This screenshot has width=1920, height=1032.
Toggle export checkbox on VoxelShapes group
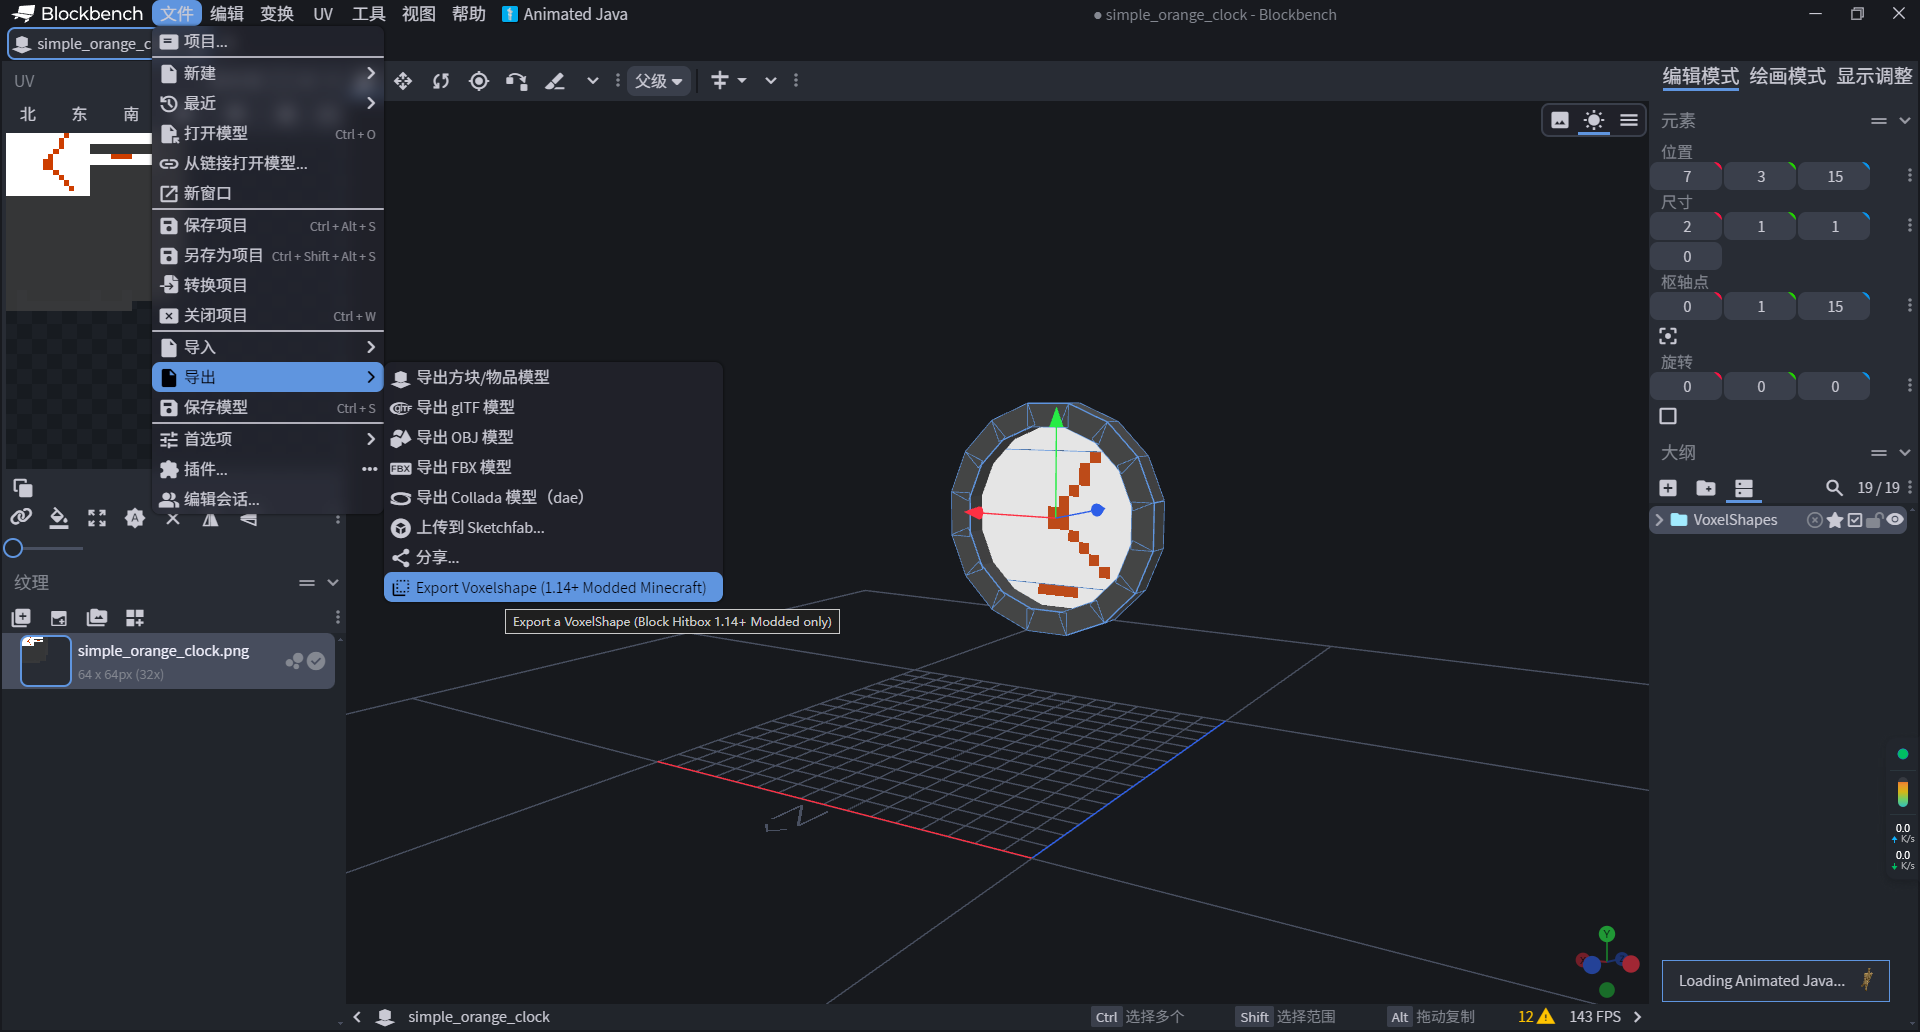coord(1855,520)
